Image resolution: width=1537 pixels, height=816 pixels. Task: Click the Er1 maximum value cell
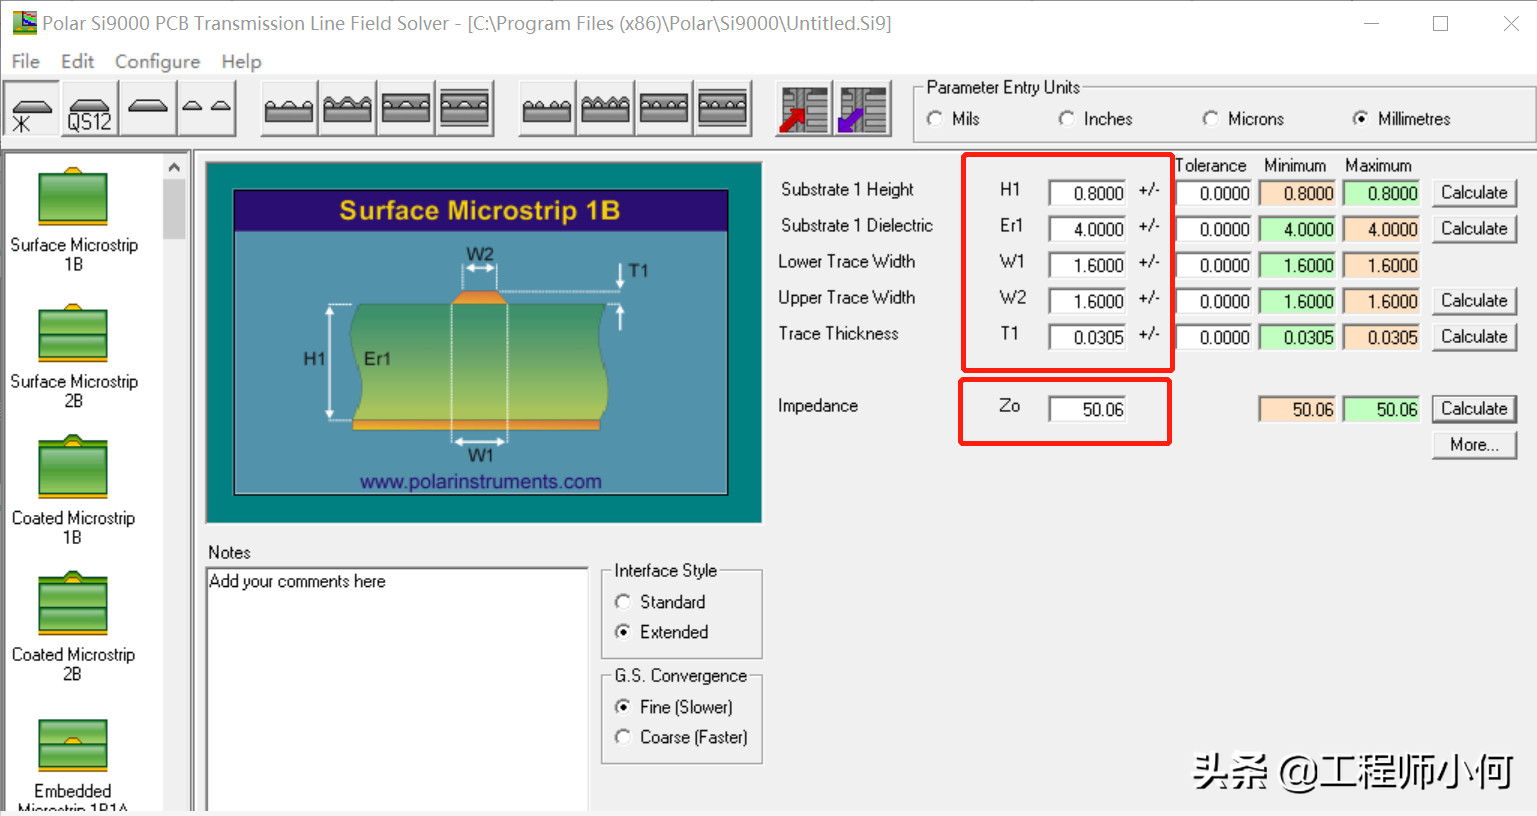point(1382,229)
